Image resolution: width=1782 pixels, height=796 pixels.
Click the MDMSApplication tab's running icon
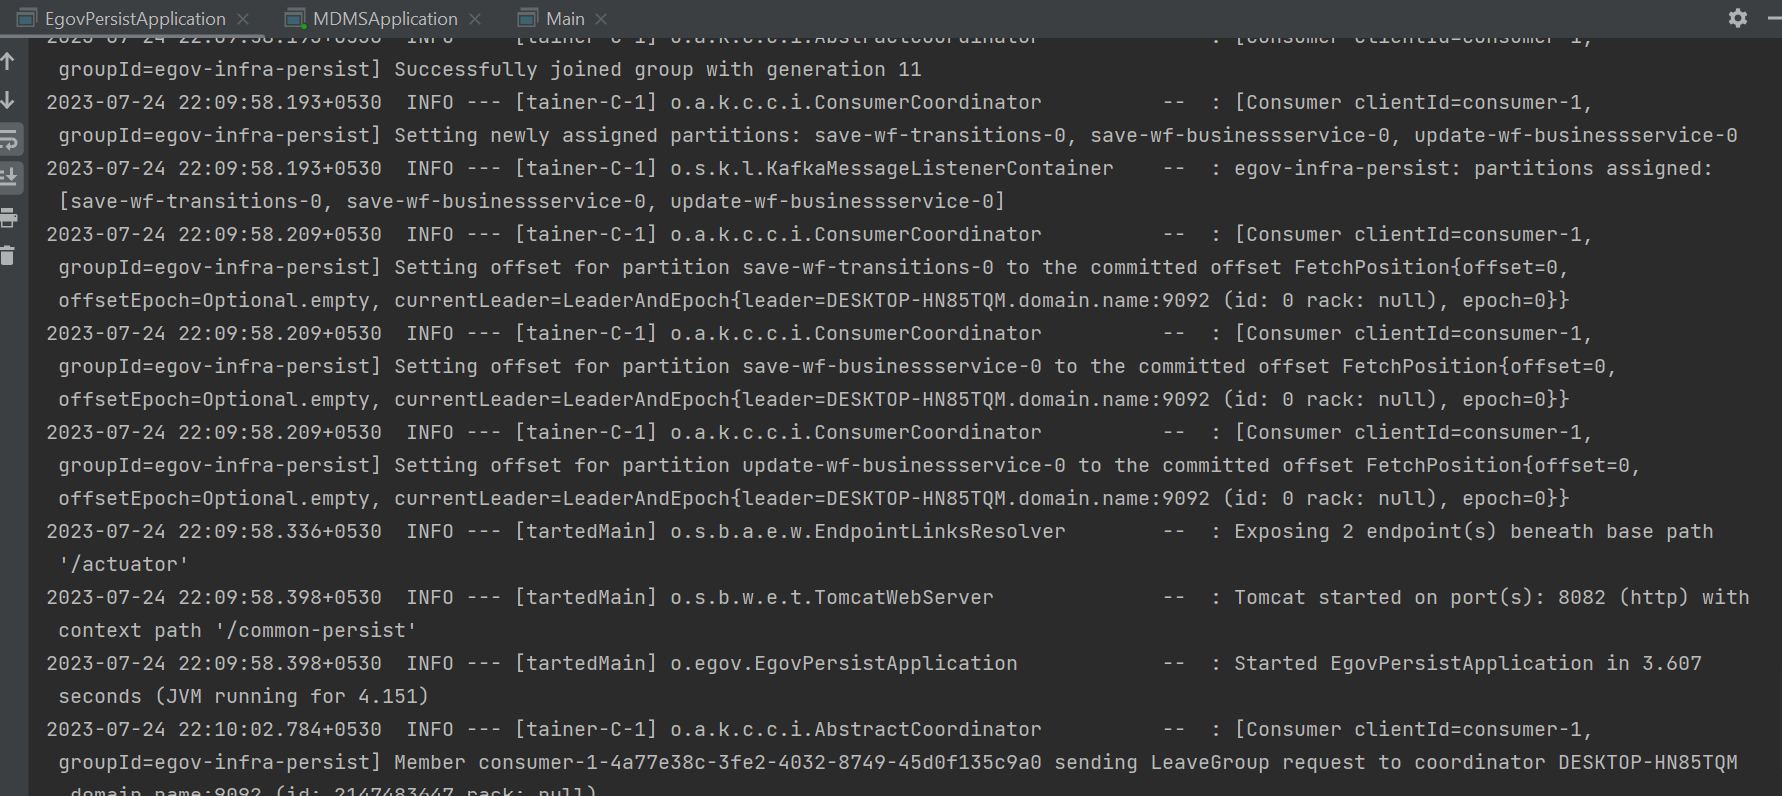[x=295, y=19]
